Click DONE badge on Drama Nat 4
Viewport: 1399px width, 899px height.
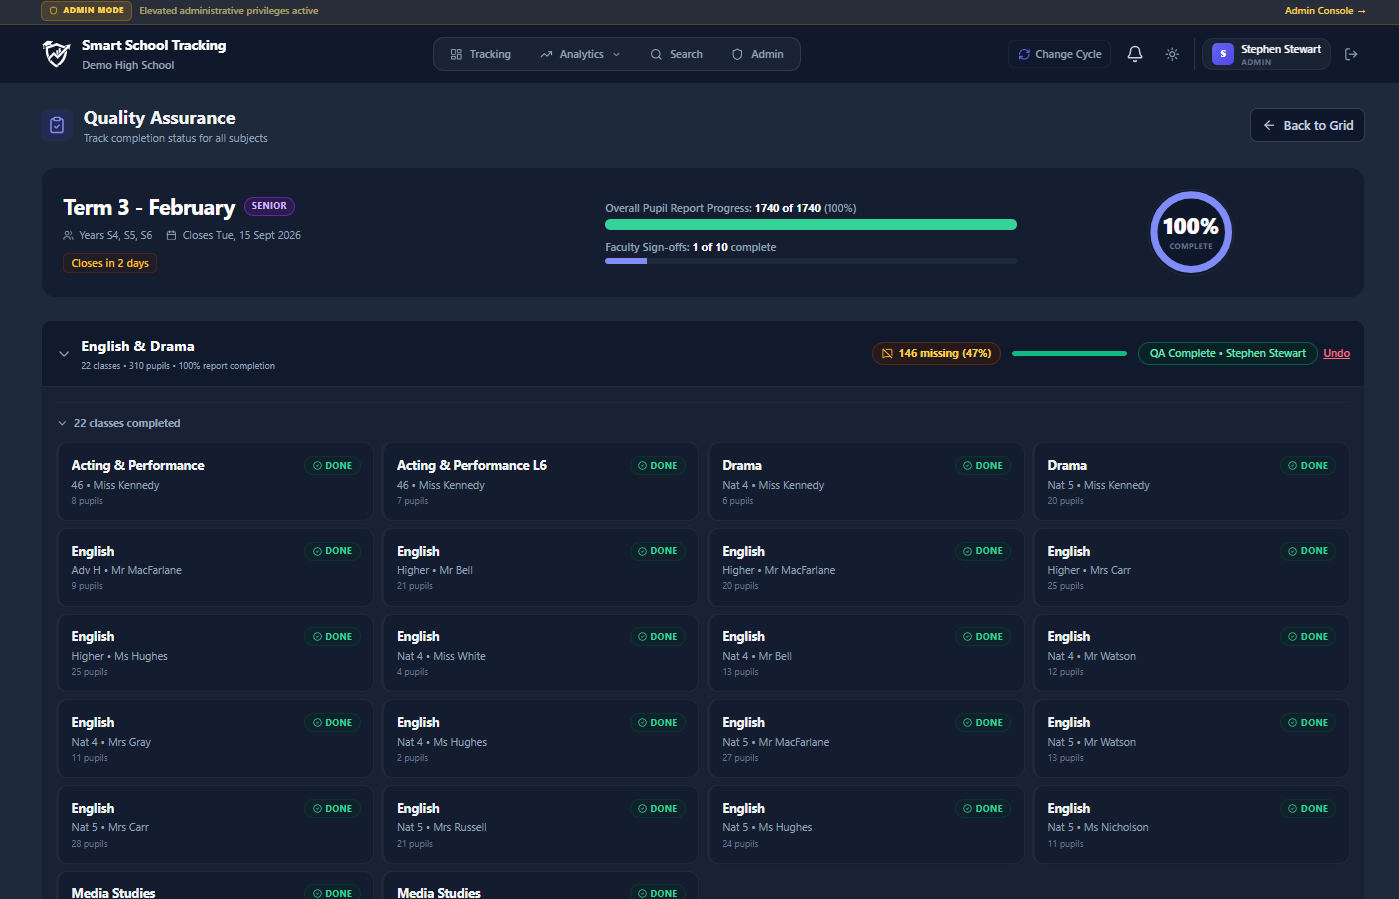coord(983,466)
